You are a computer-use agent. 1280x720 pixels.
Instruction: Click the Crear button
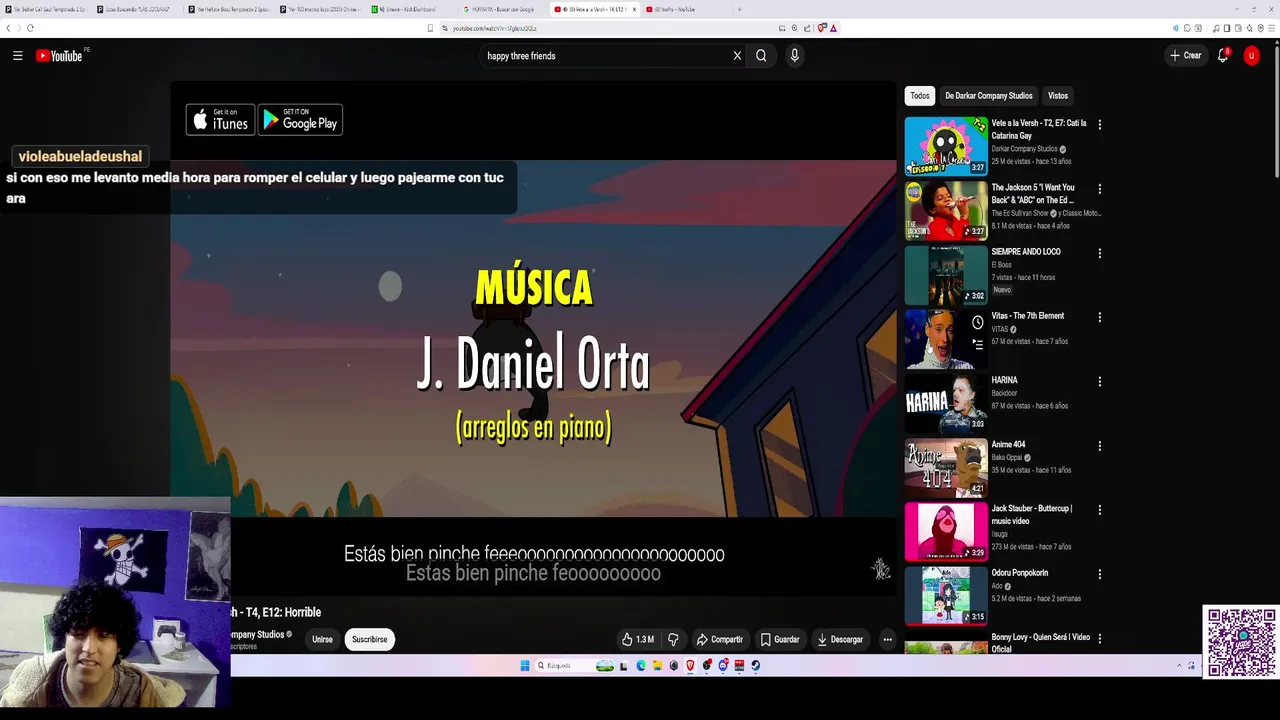coord(1186,56)
